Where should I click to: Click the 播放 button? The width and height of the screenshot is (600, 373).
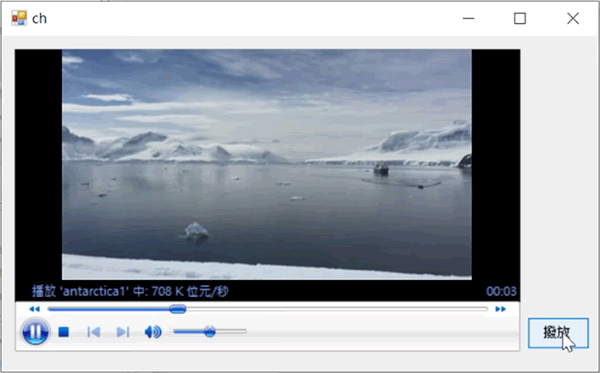point(558,333)
